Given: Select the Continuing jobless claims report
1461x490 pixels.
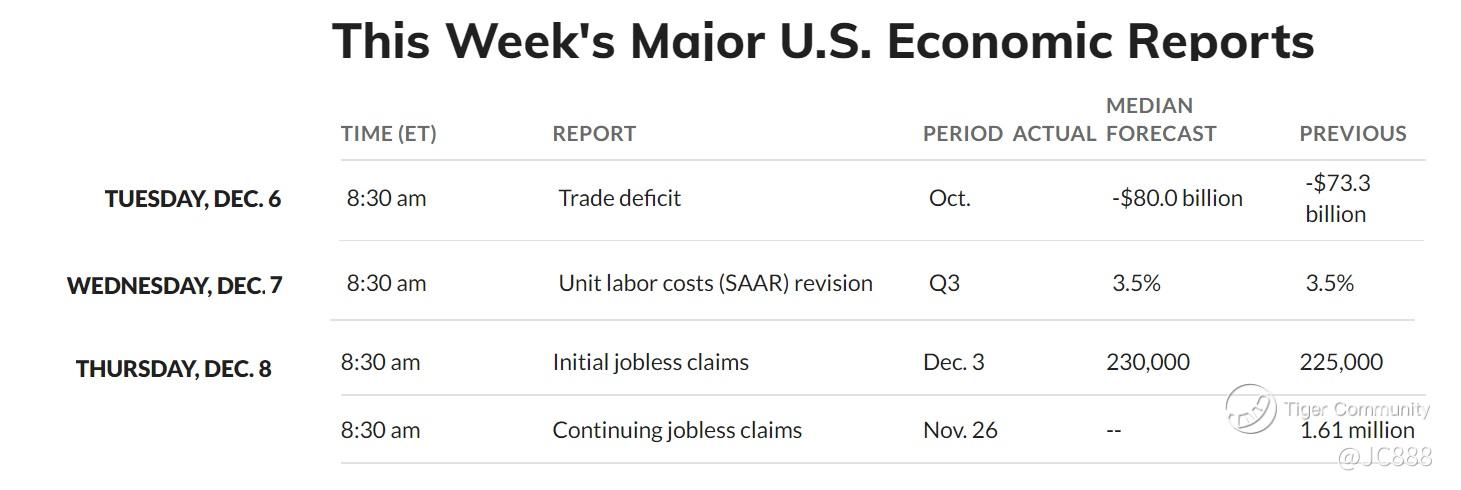Looking at the screenshot, I should coord(677,430).
